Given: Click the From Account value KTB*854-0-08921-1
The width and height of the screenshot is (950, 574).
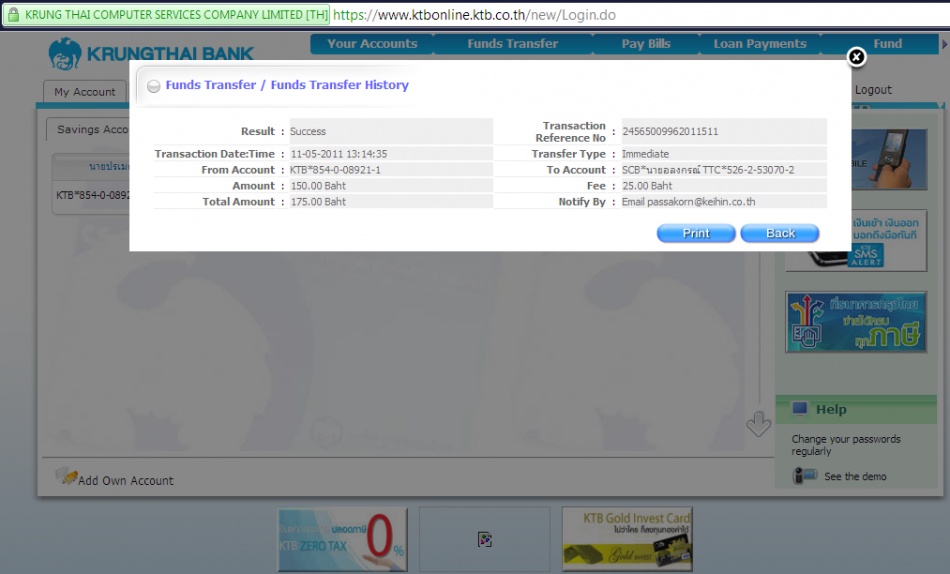Looking at the screenshot, I should click(336, 170).
